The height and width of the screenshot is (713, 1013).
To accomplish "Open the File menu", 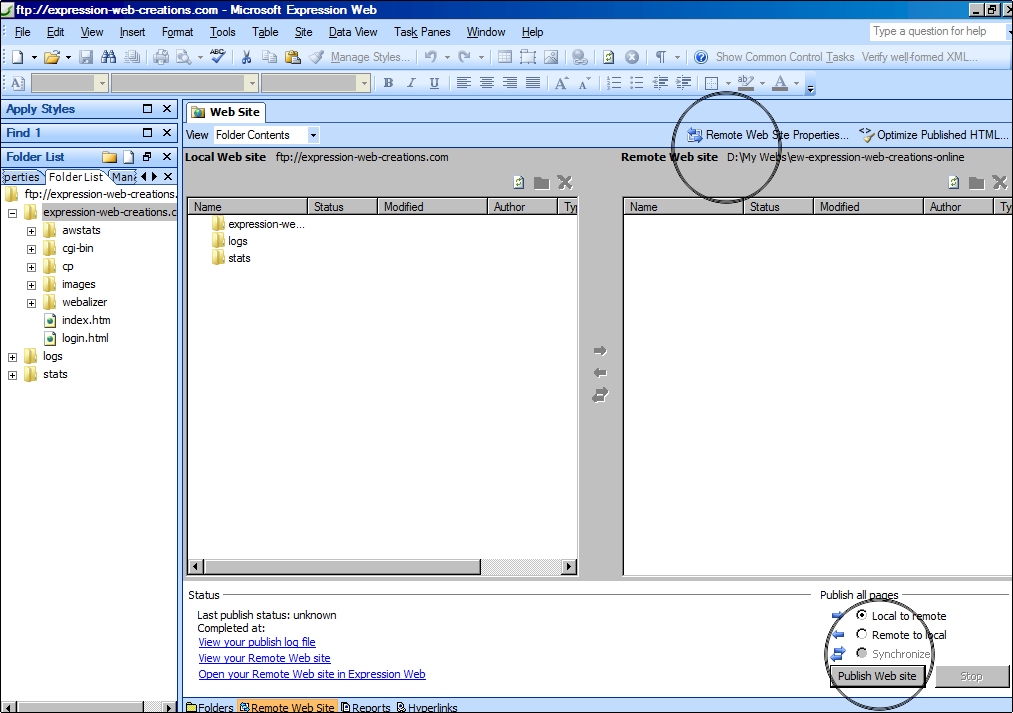I will (23, 32).
